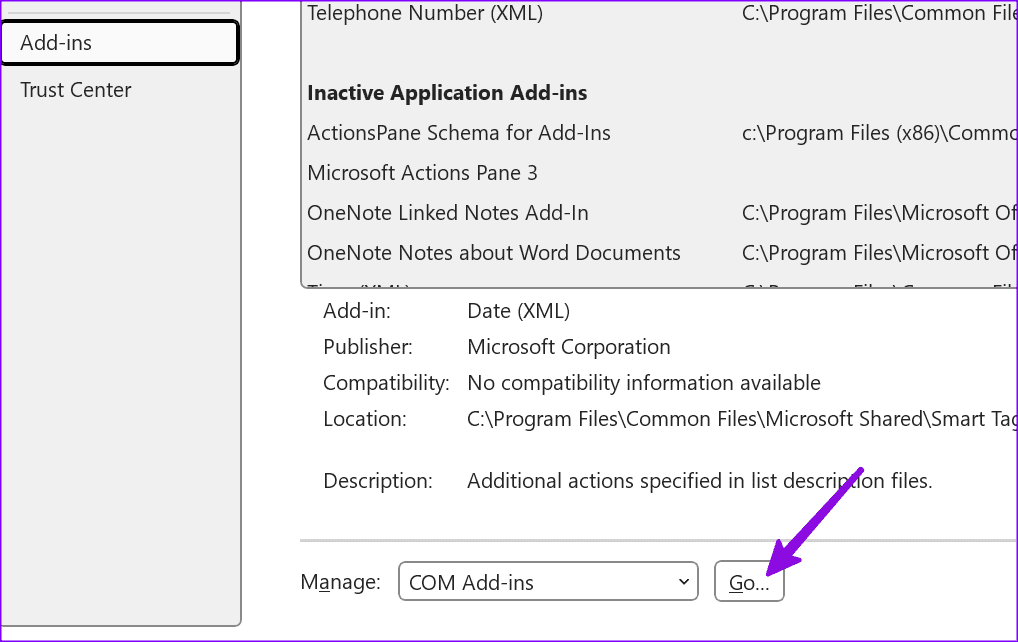Select Microsoft Actions Pane 3 entry
The width and height of the screenshot is (1018, 642).
tap(422, 173)
